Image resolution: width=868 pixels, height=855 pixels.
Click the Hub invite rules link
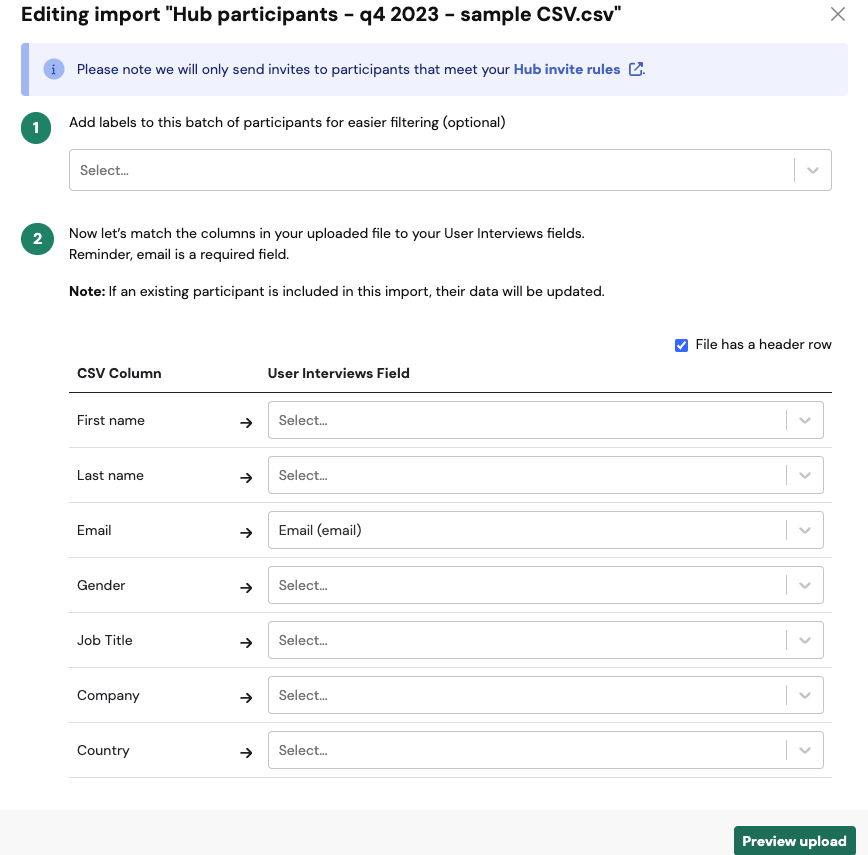point(568,69)
